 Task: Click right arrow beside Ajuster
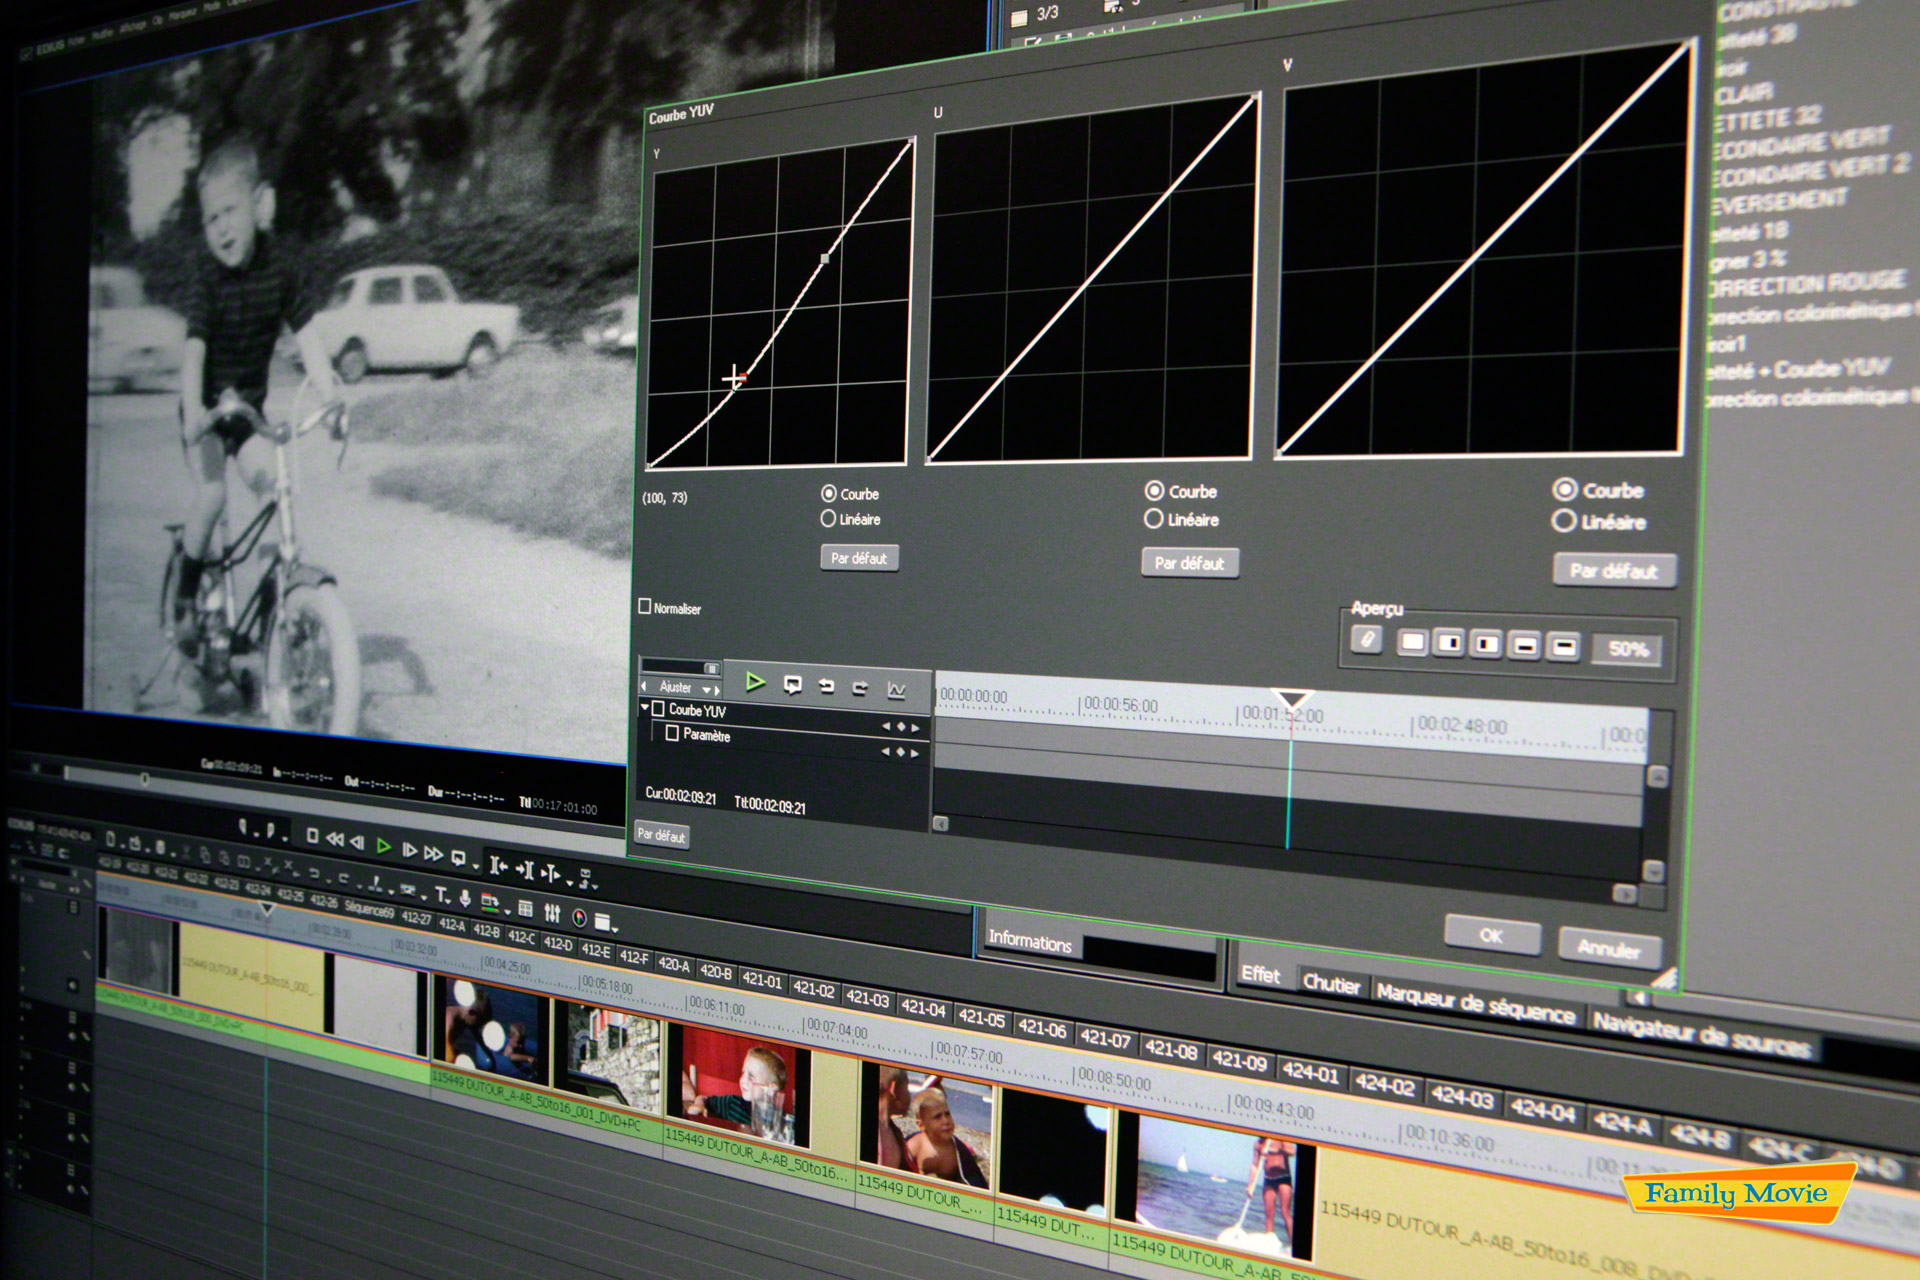click(717, 691)
